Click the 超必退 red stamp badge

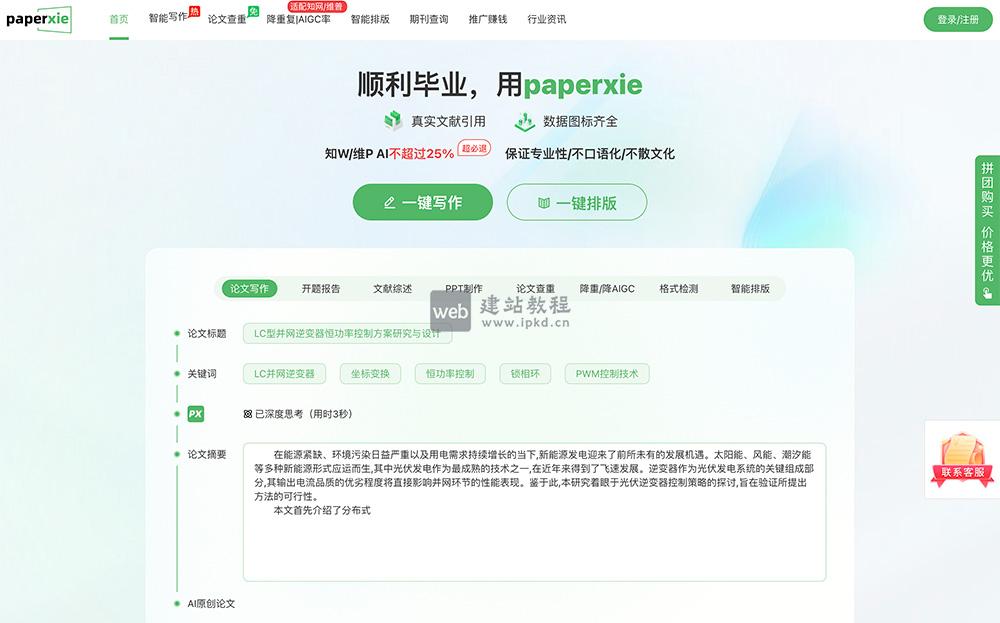point(474,149)
